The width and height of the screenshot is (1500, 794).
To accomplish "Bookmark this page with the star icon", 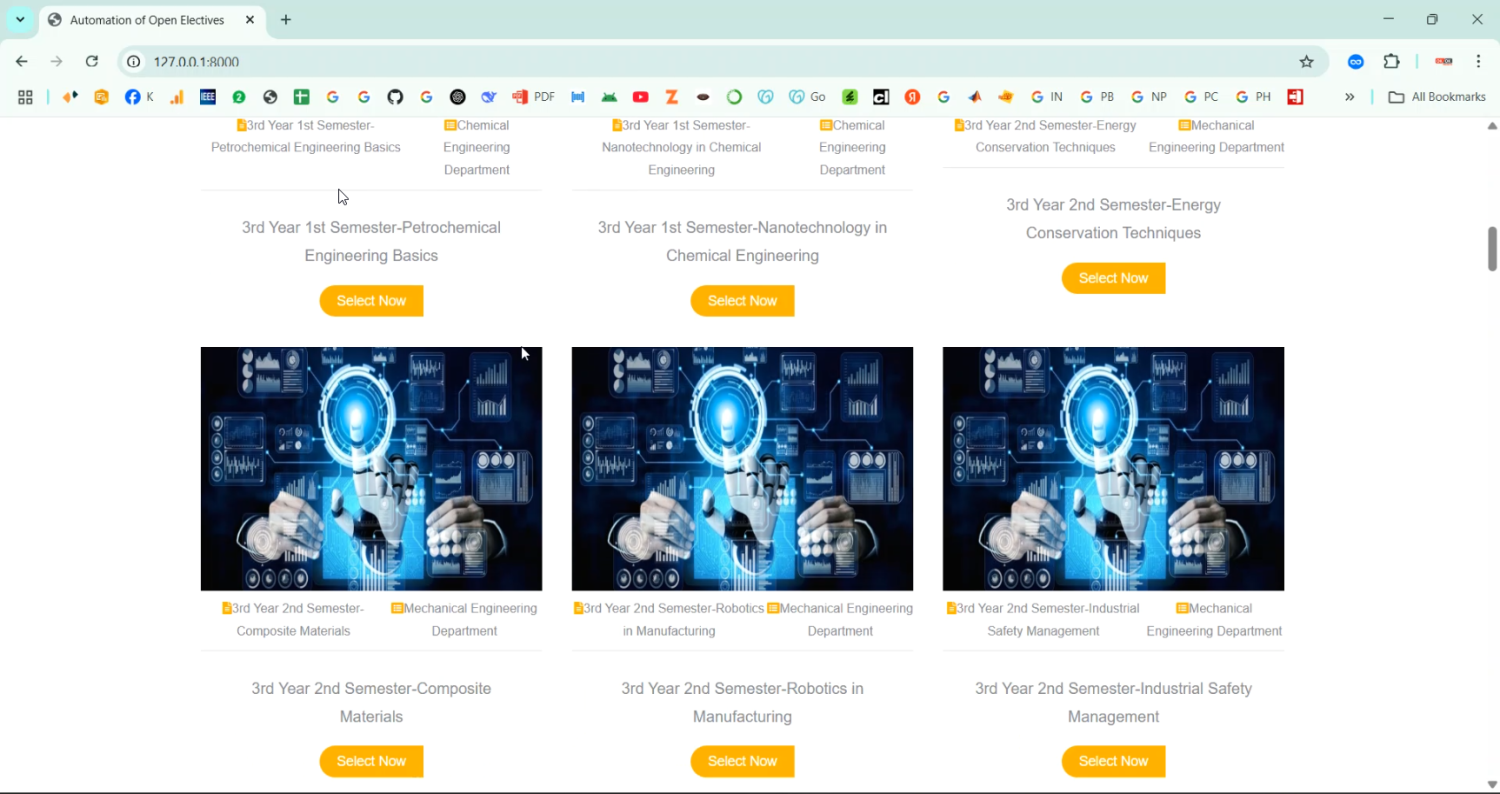I will tap(1306, 62).
